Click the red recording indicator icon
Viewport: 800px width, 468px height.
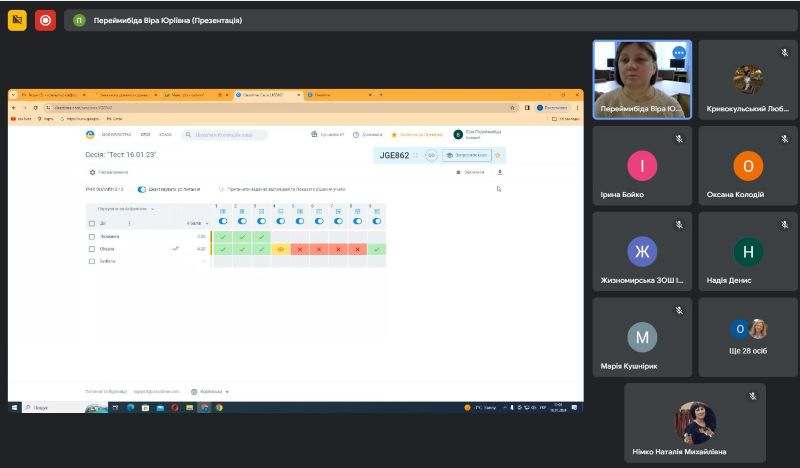click(45, 20)
